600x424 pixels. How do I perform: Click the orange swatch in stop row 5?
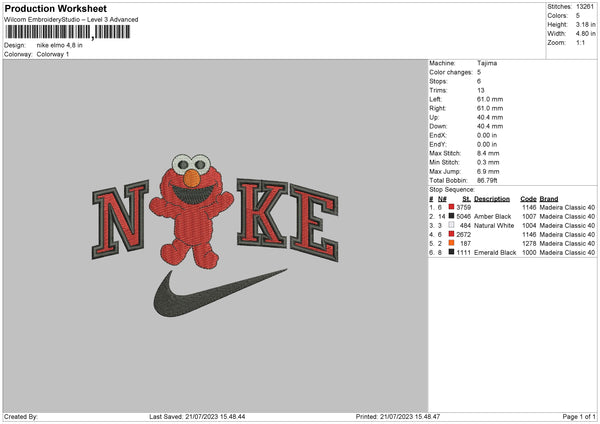click(x=452, y=243)
